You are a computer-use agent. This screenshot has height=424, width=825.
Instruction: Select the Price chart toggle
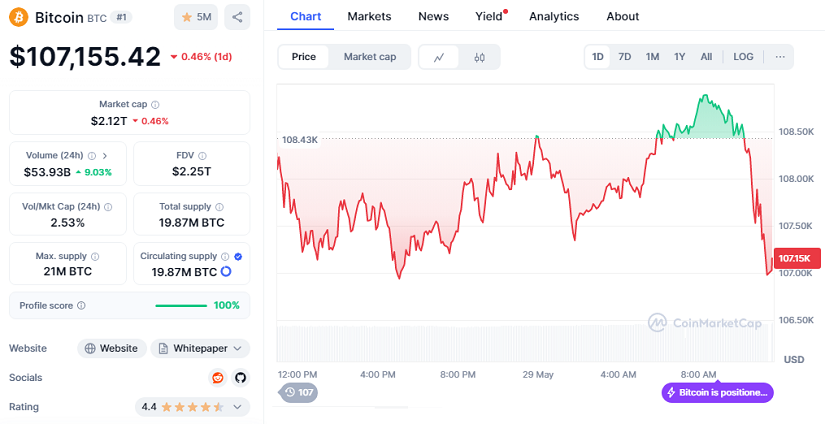[304, 57]
